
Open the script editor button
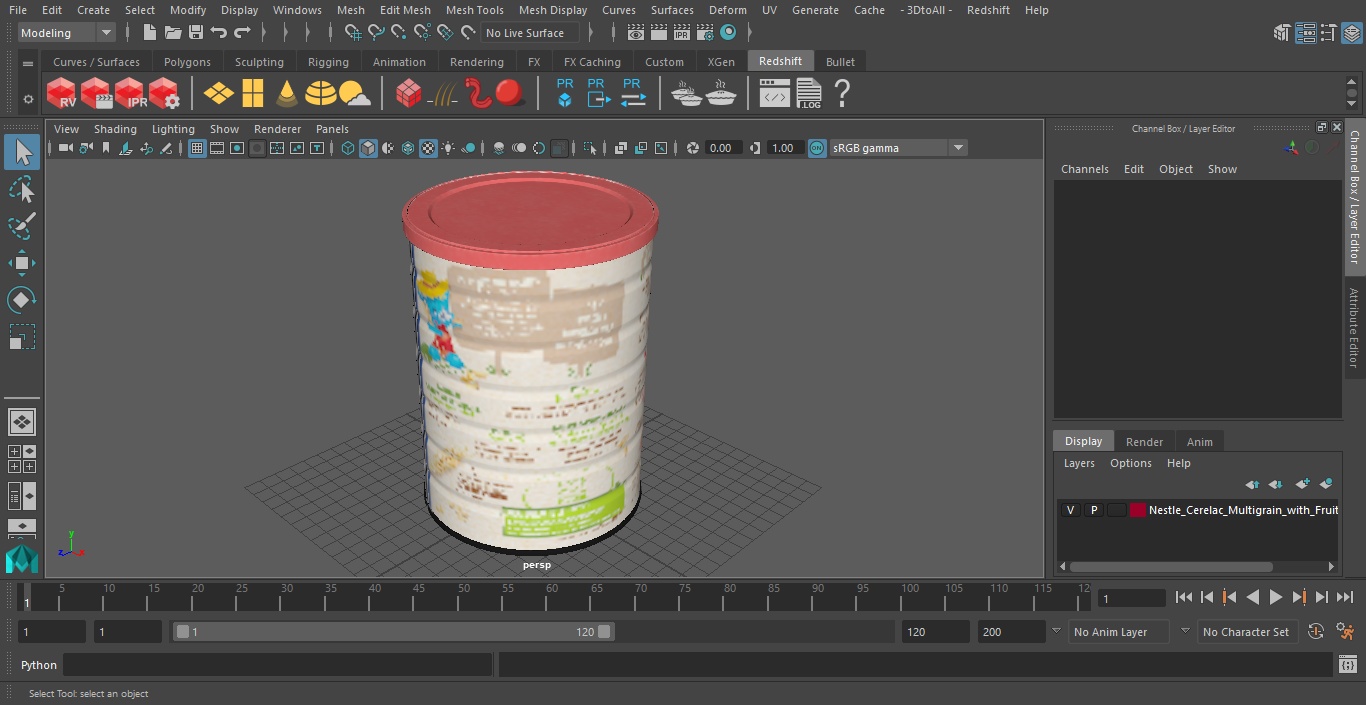pyautogui.click(x=1348, y=665)
